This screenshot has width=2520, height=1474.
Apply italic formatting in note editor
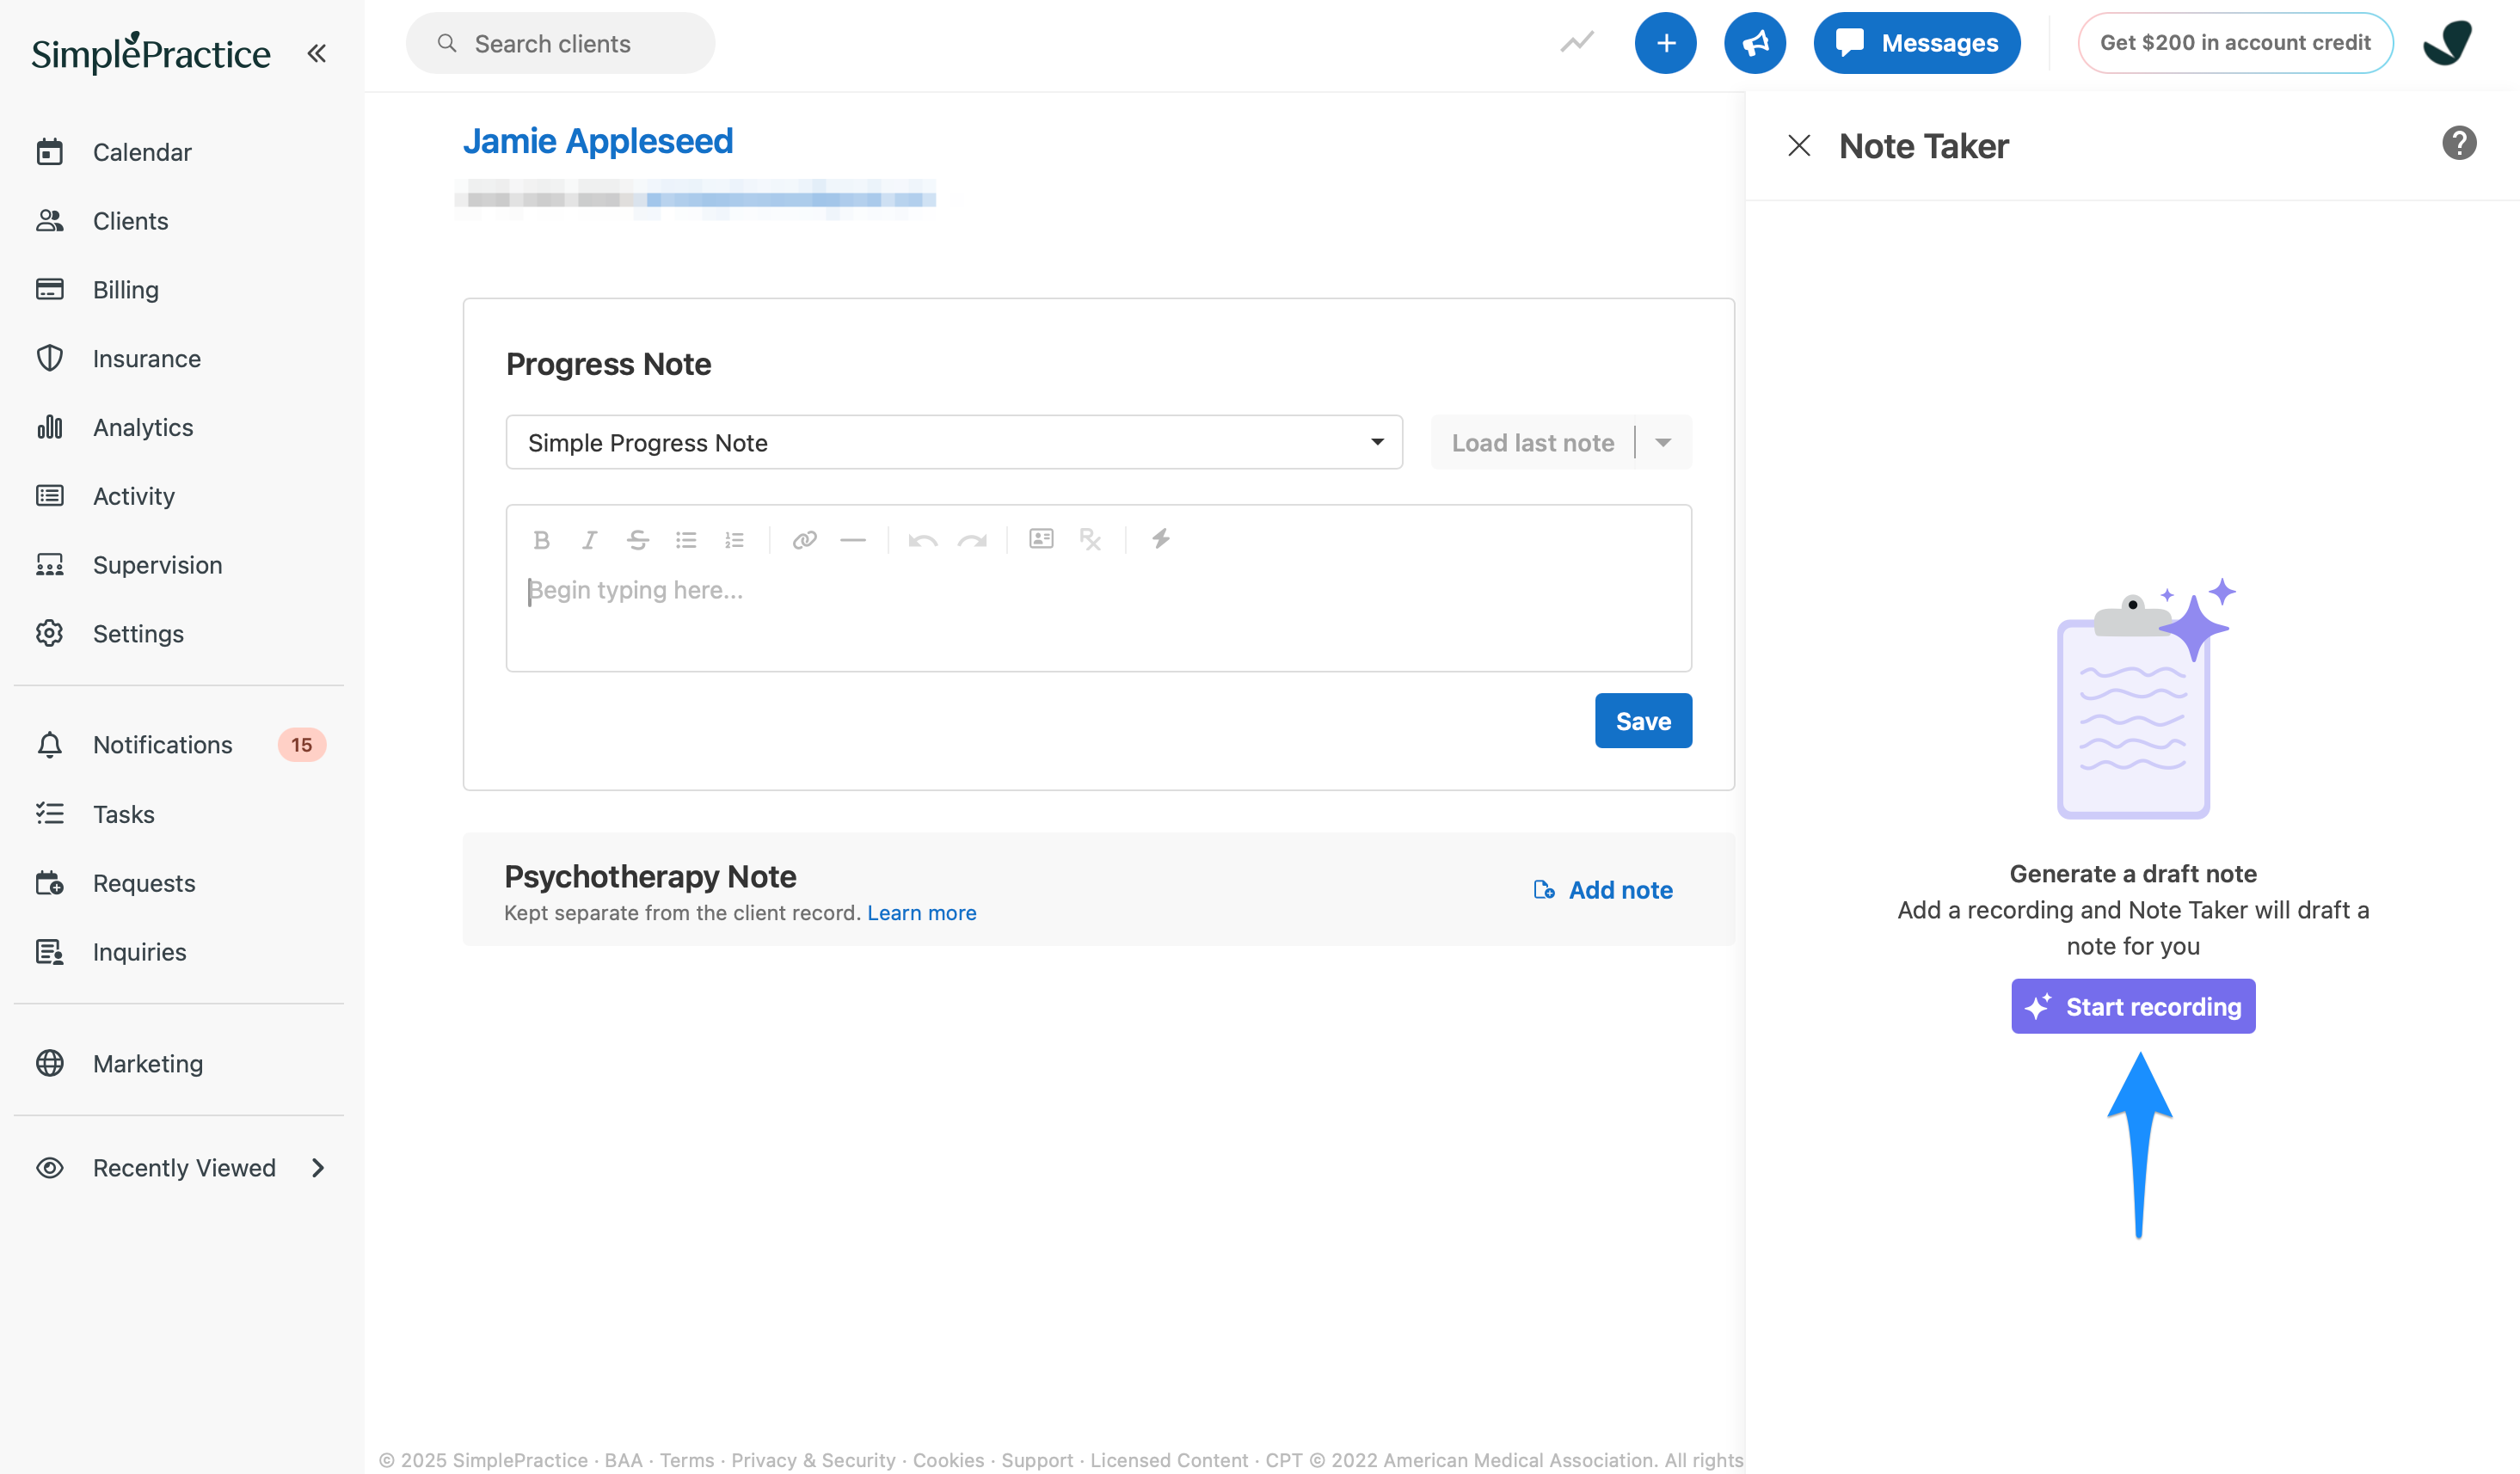click(x=589, y=540)
